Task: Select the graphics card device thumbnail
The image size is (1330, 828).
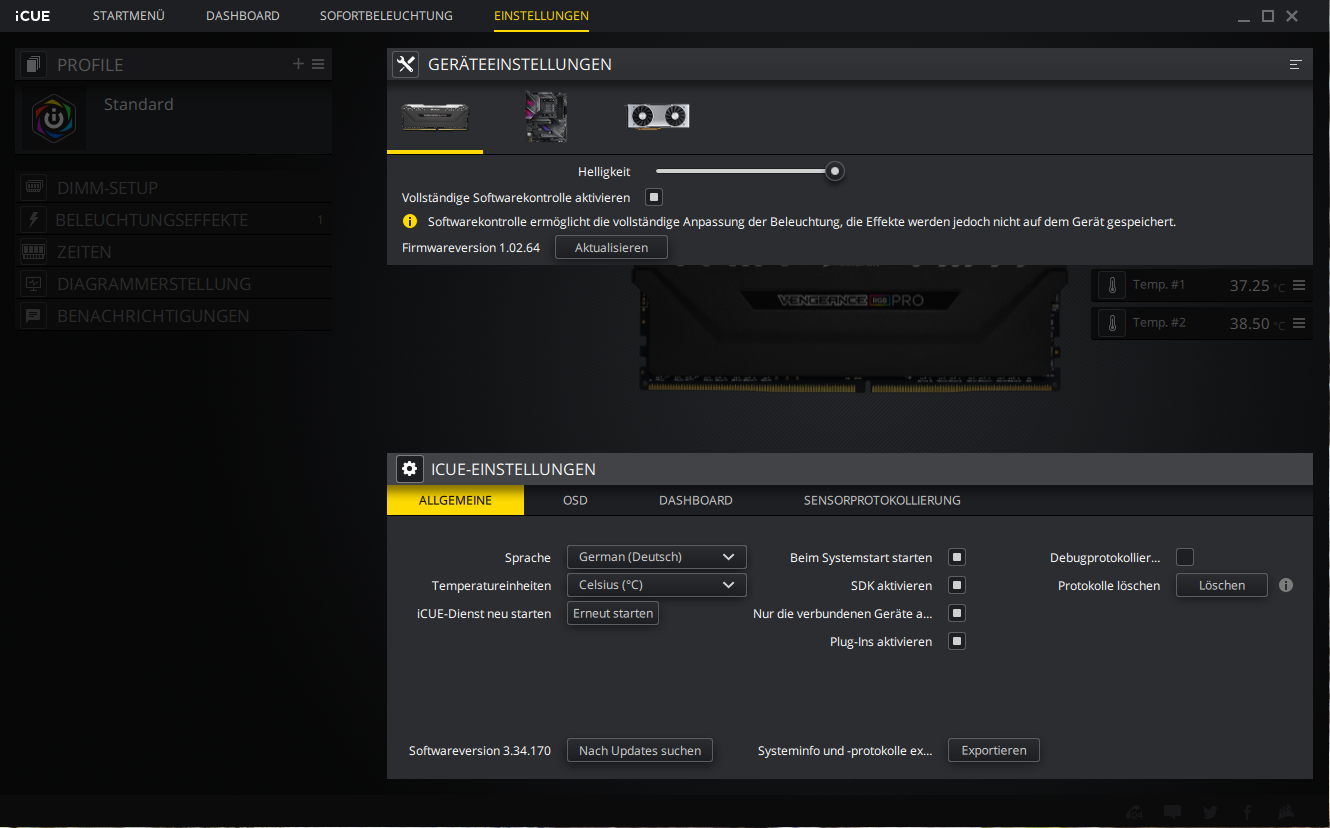Action: pyautogui.click(x=658, y=116)
